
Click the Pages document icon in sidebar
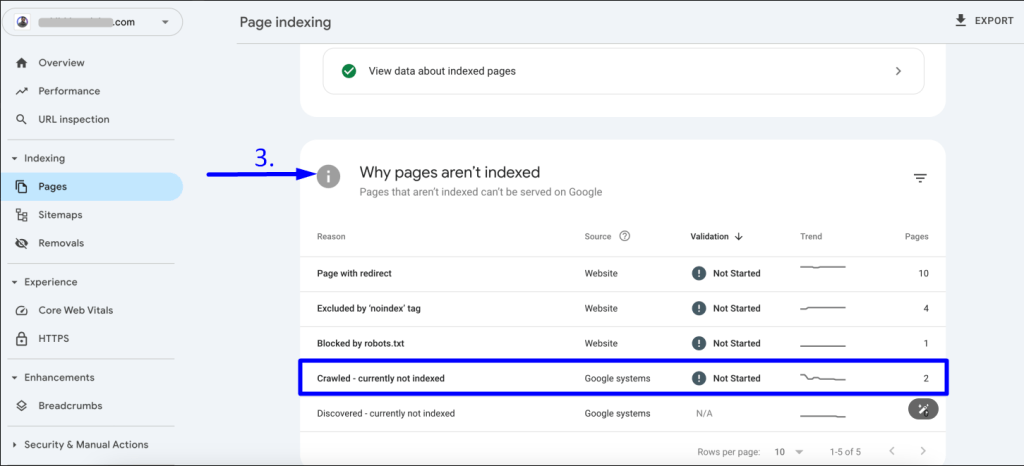pyautogui.click(x=22, y=187)
